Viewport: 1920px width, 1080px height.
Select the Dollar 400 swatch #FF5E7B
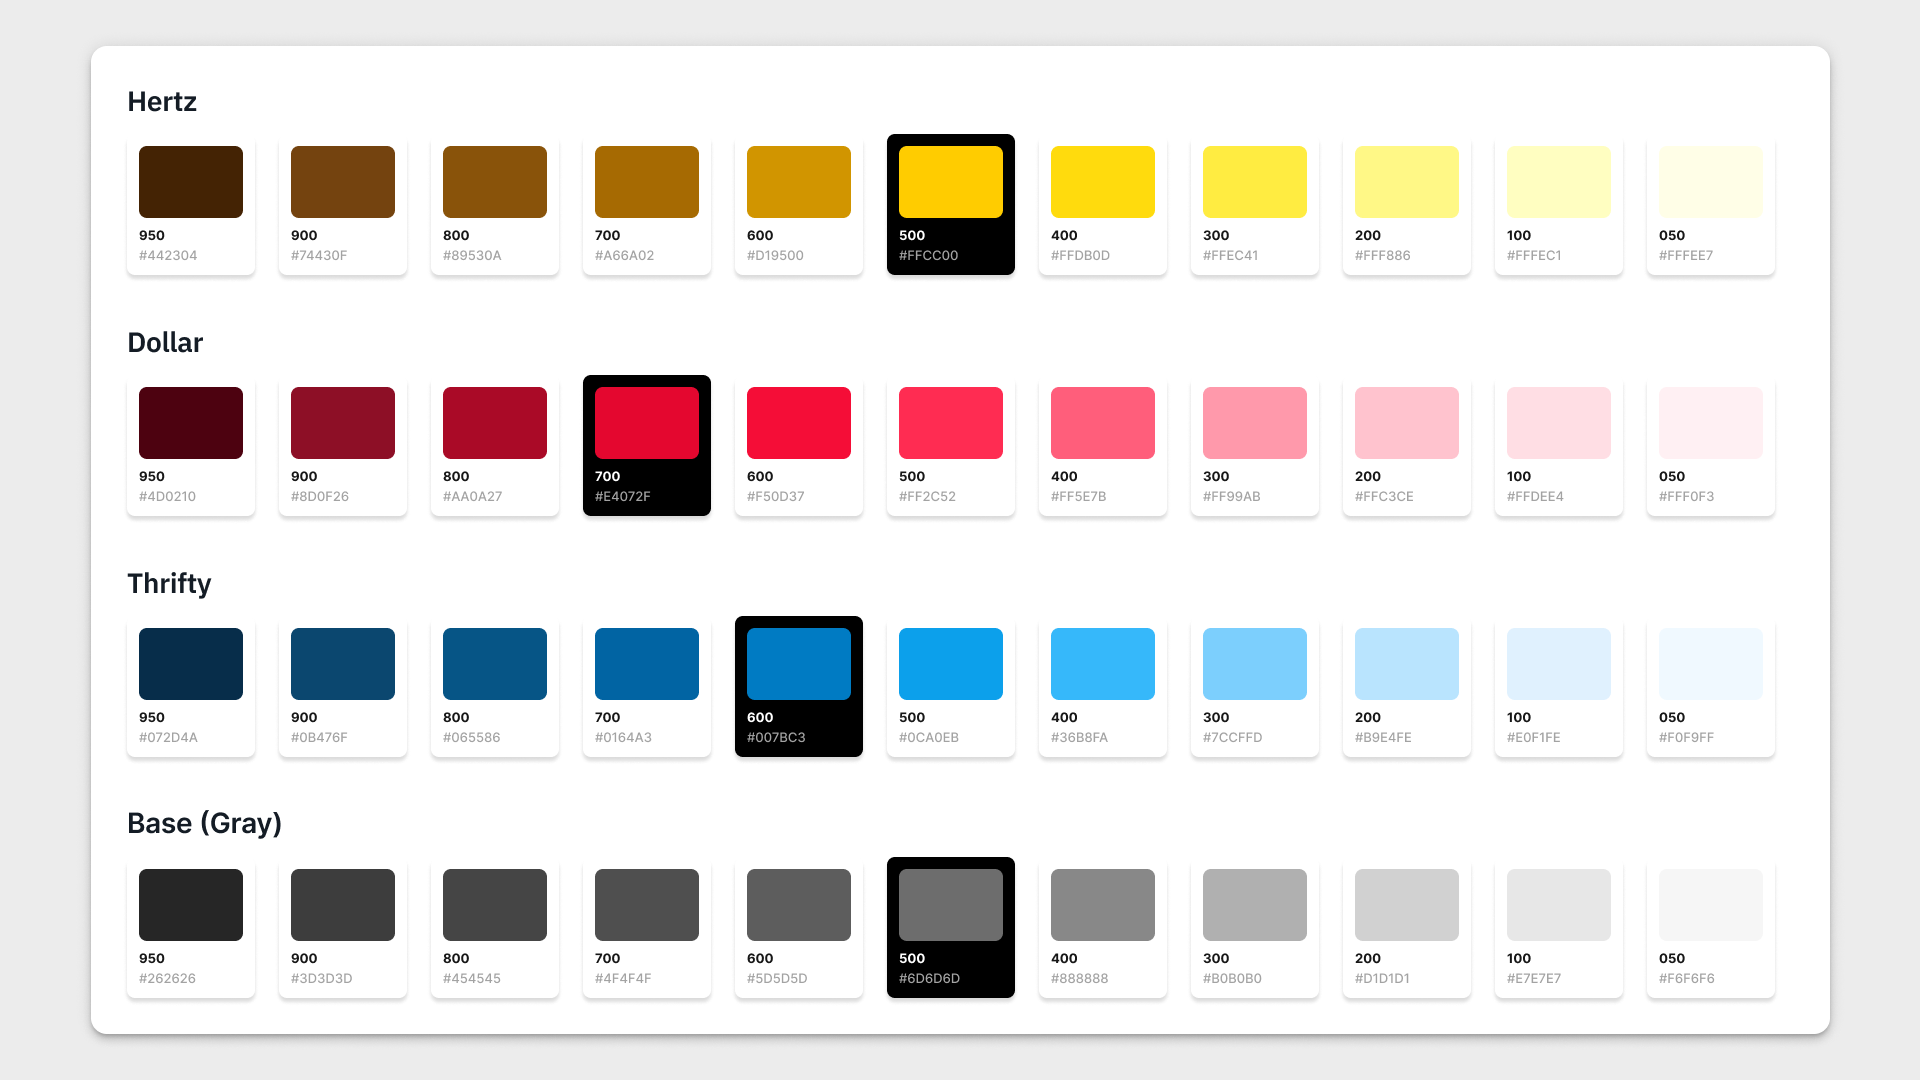pos(1102,423)
